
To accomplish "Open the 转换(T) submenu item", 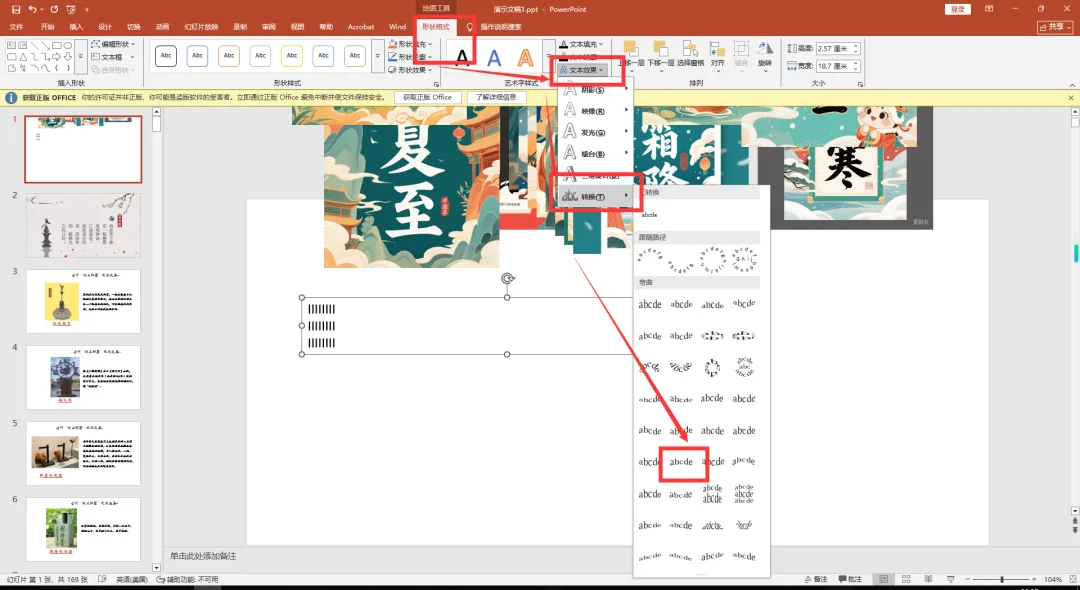I will 596,197.
